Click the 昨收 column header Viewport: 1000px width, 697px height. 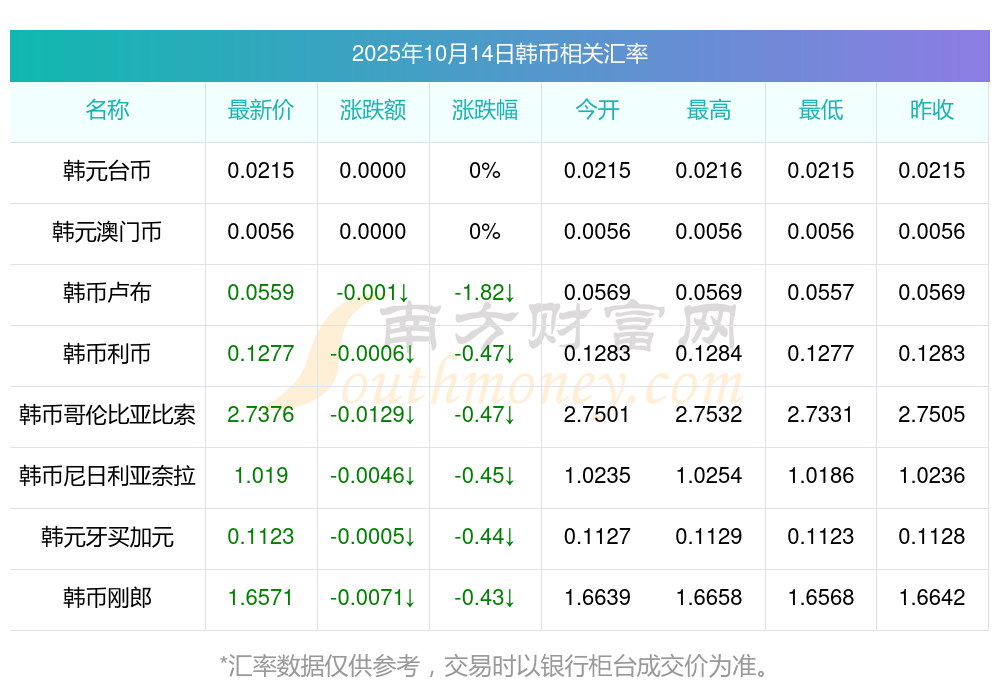(932, 111)
